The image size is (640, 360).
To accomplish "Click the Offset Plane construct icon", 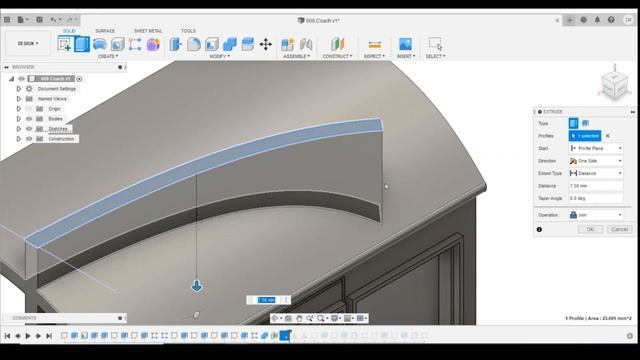I will click(x=338, y=44).
